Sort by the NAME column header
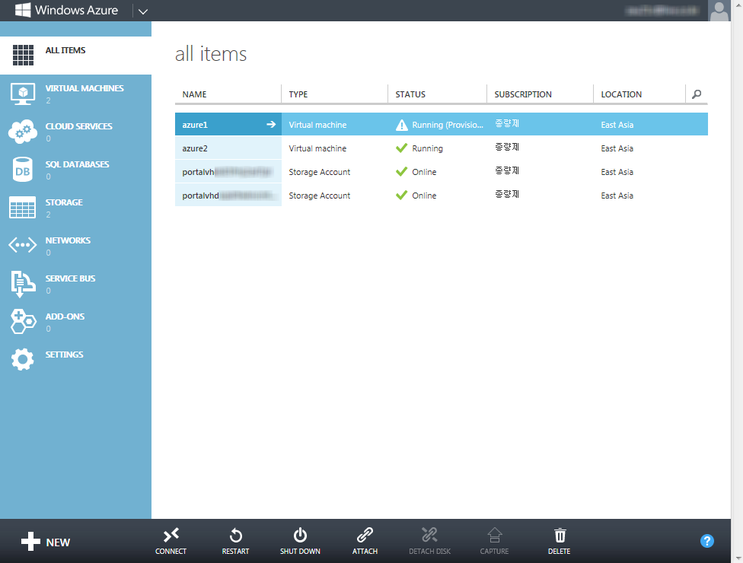 click(194, 94)
